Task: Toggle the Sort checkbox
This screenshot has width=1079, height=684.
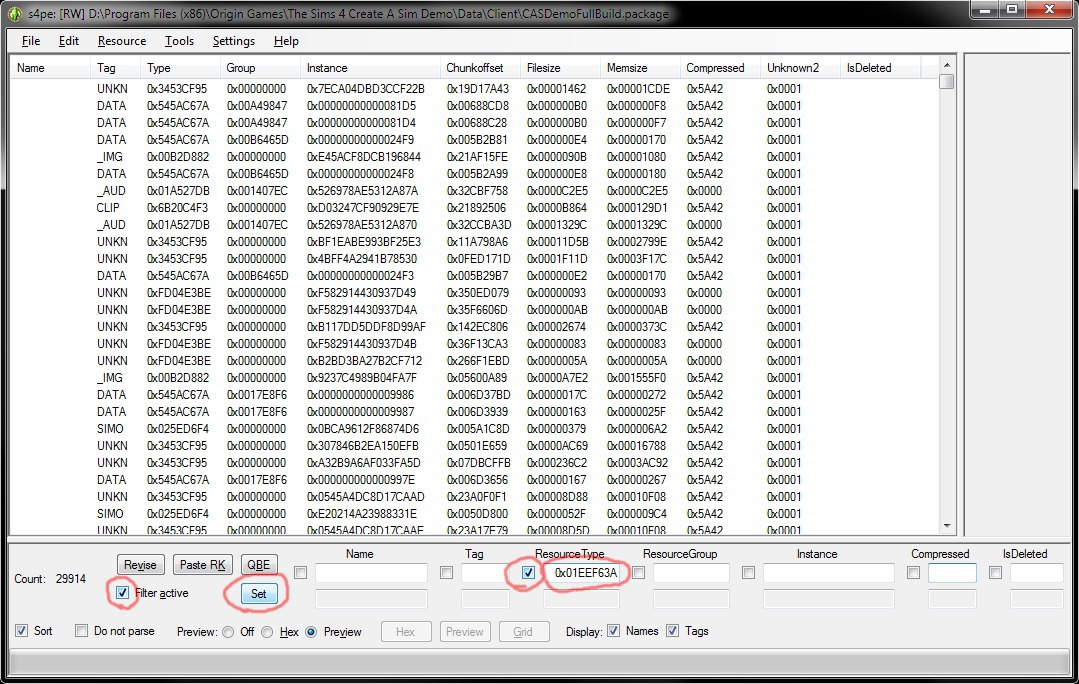Action: tap(22, 631)
